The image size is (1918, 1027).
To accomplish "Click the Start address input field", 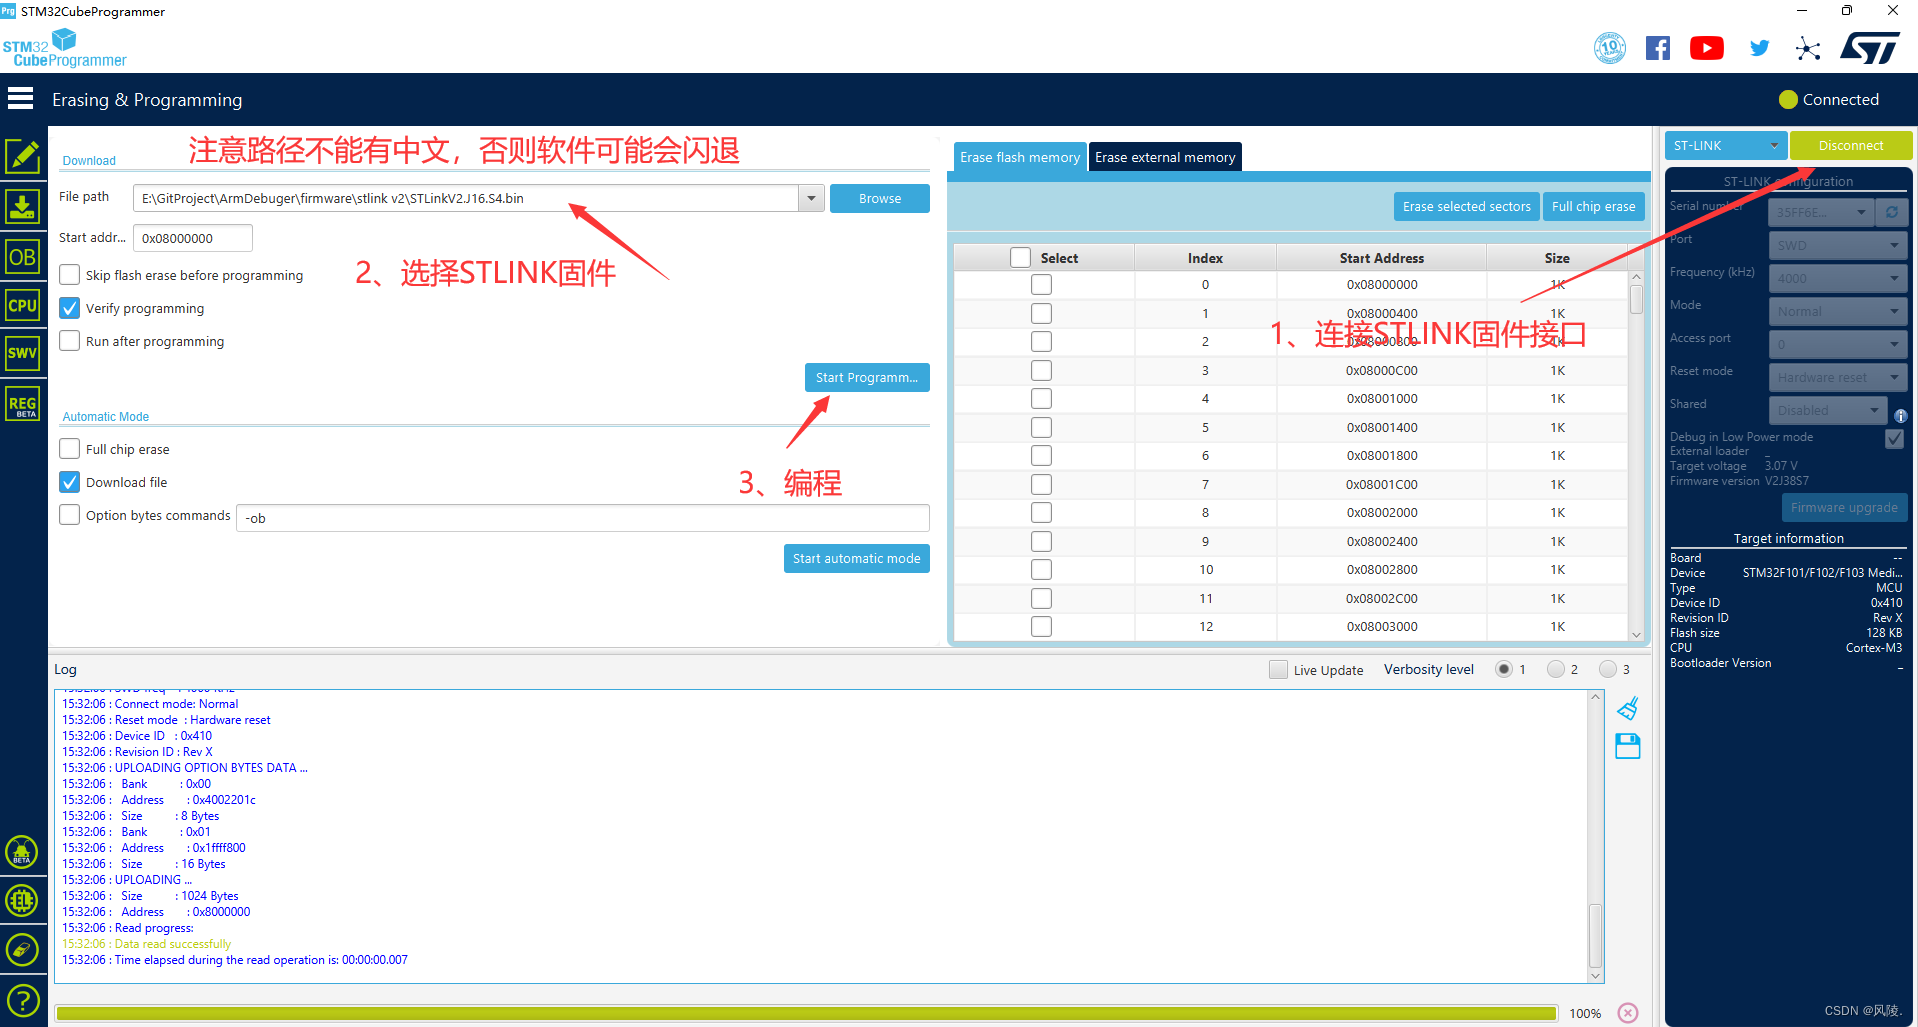I will pos(192,238).
